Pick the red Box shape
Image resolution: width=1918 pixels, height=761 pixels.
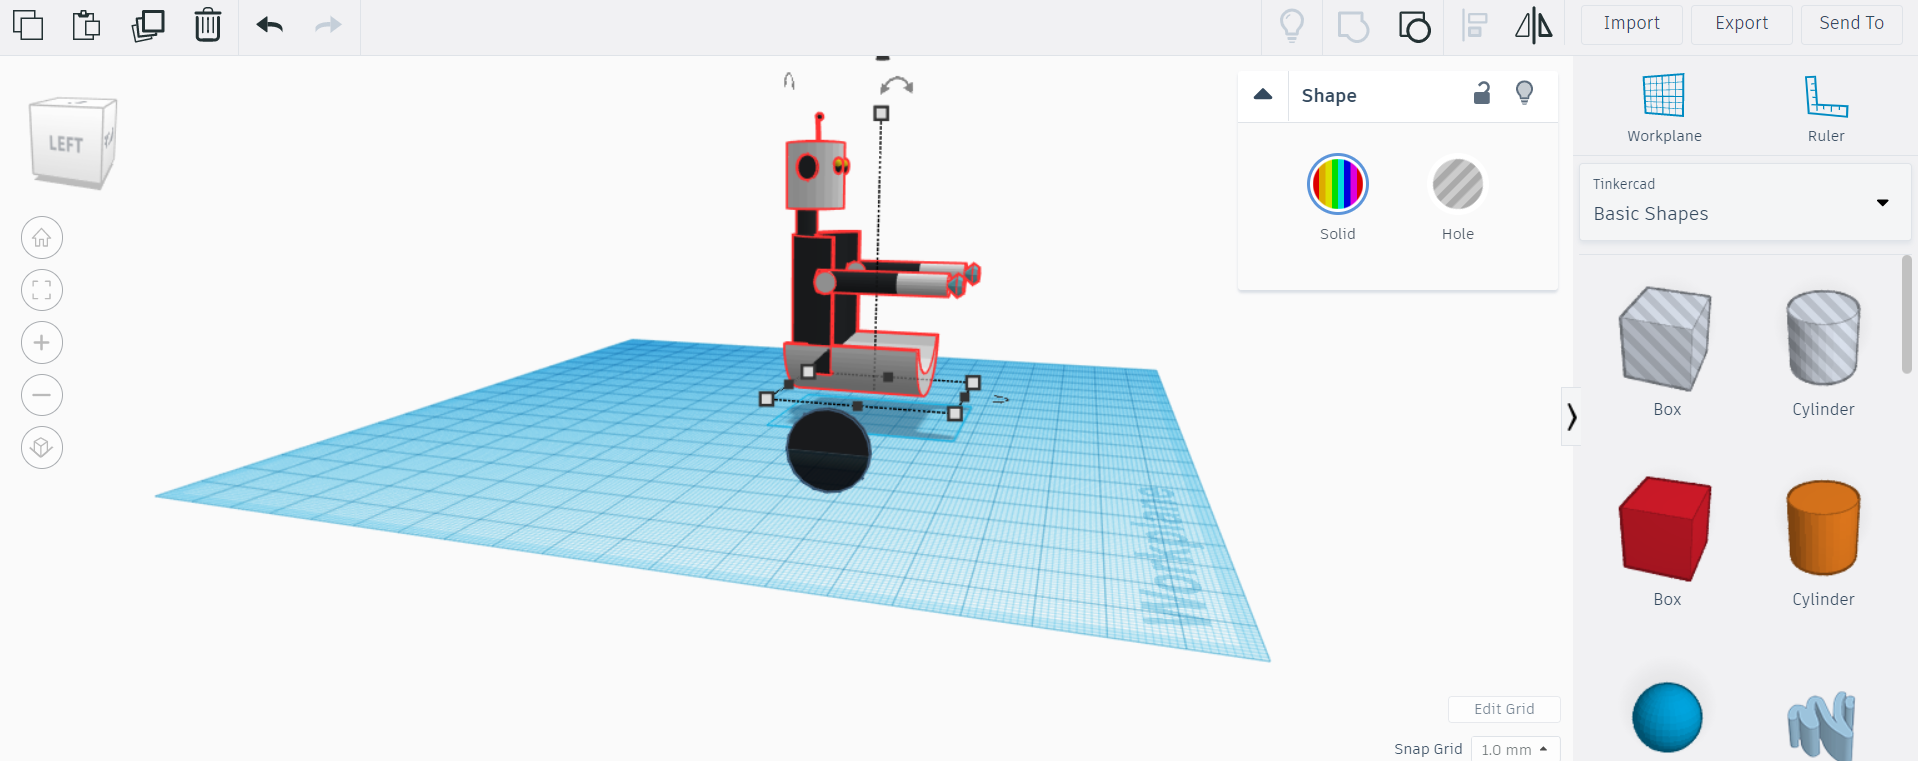tap(1665, 528)
